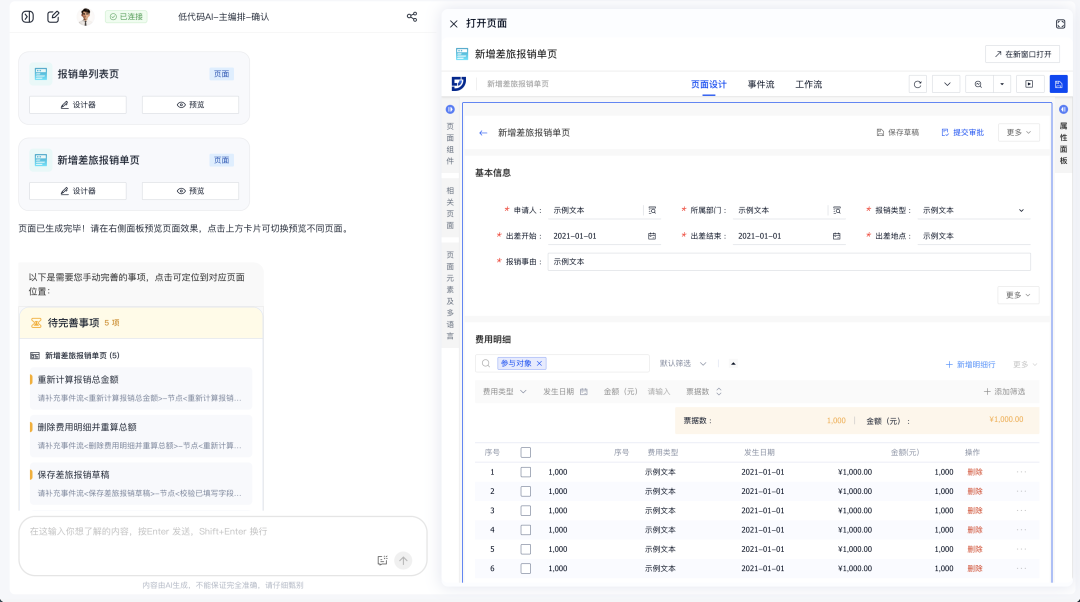
Task: Check the row 1 checkbox
Action: tap(526, 472)
